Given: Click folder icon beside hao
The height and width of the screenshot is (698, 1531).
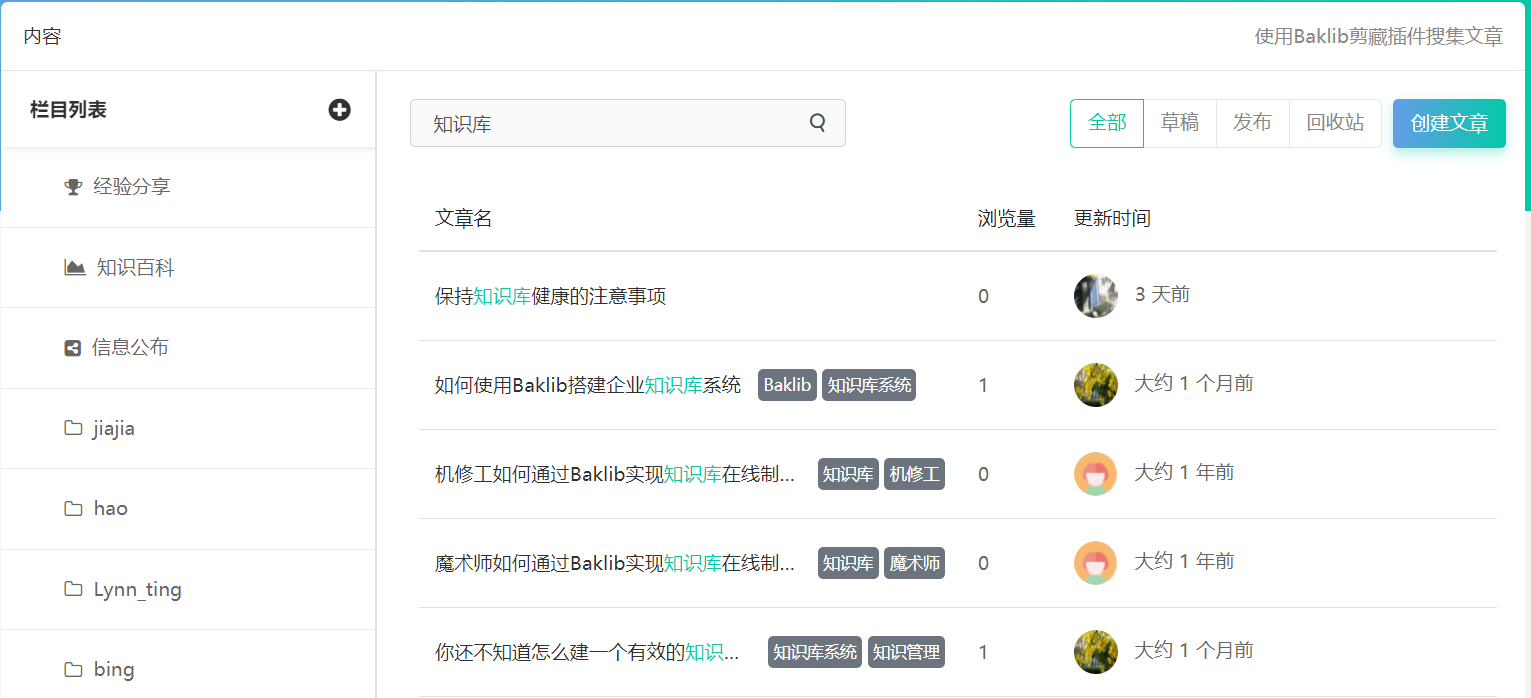Looking at the screenshot, I should (x=73, y=508).
